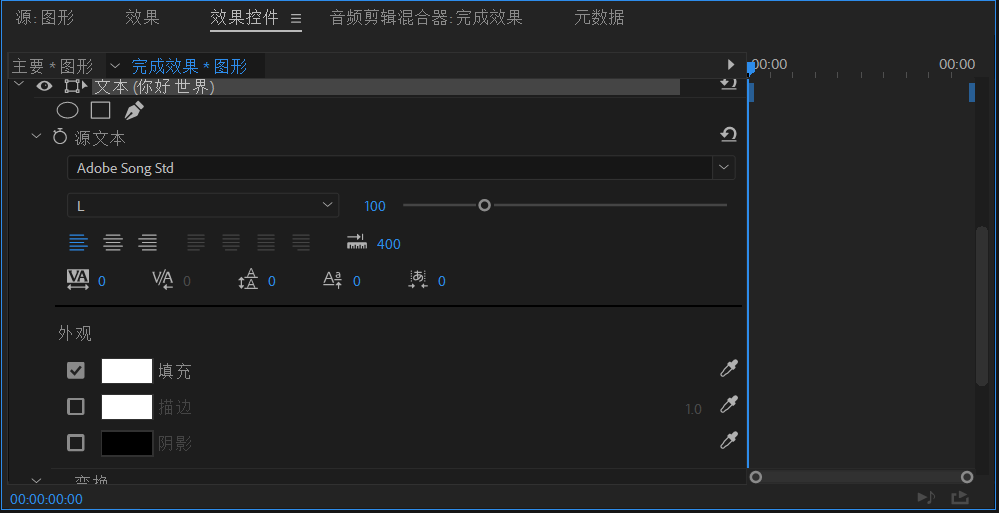999x513 pixels.
Task: Click the baseline shift icon
Action: pyautogui.click(x=333, y=280)
